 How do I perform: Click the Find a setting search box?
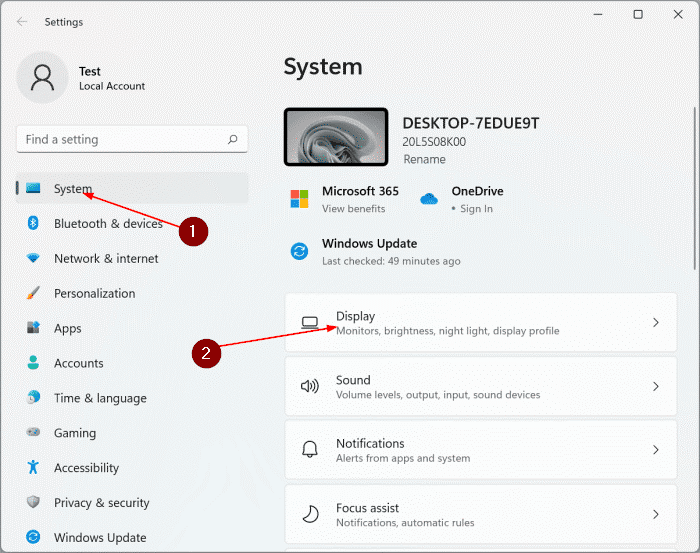(120, 140)
